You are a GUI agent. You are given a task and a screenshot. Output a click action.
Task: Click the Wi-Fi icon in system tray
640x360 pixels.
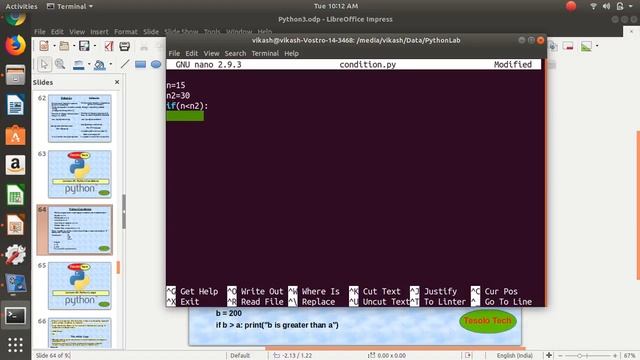(594, 6)
